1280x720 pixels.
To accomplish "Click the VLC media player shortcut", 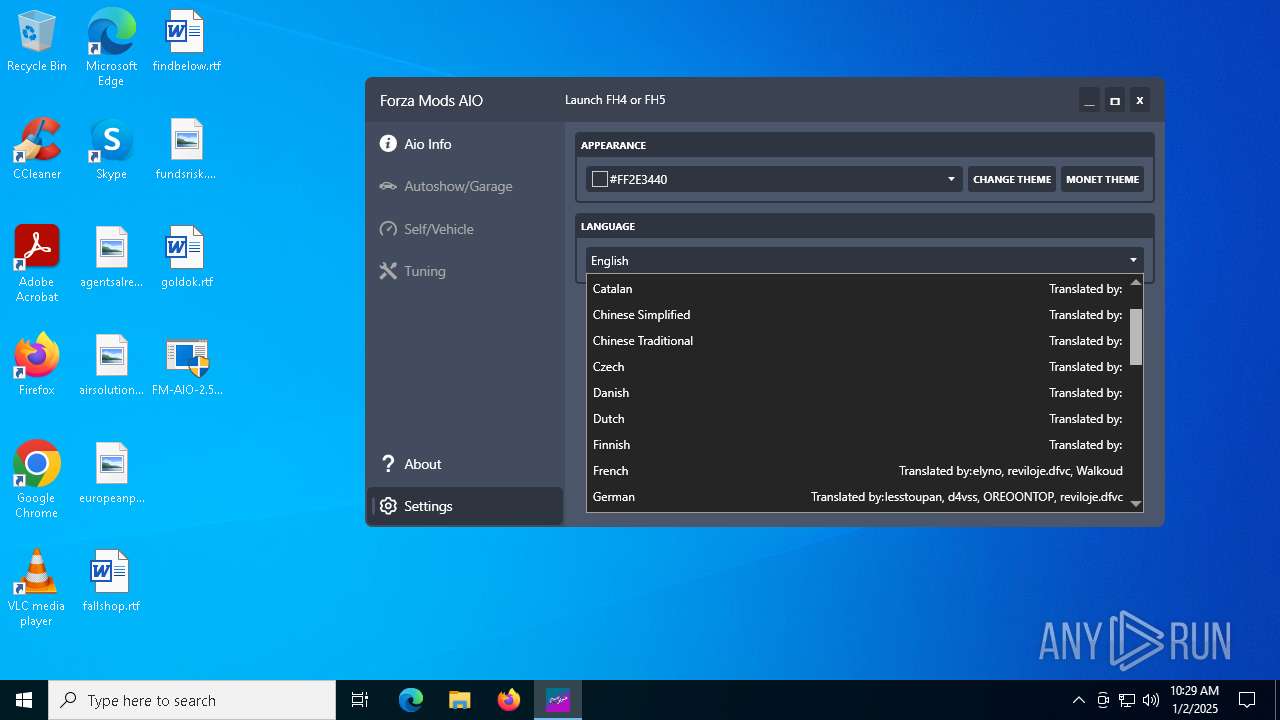I will pyautogui.click(x=37, y=588).
